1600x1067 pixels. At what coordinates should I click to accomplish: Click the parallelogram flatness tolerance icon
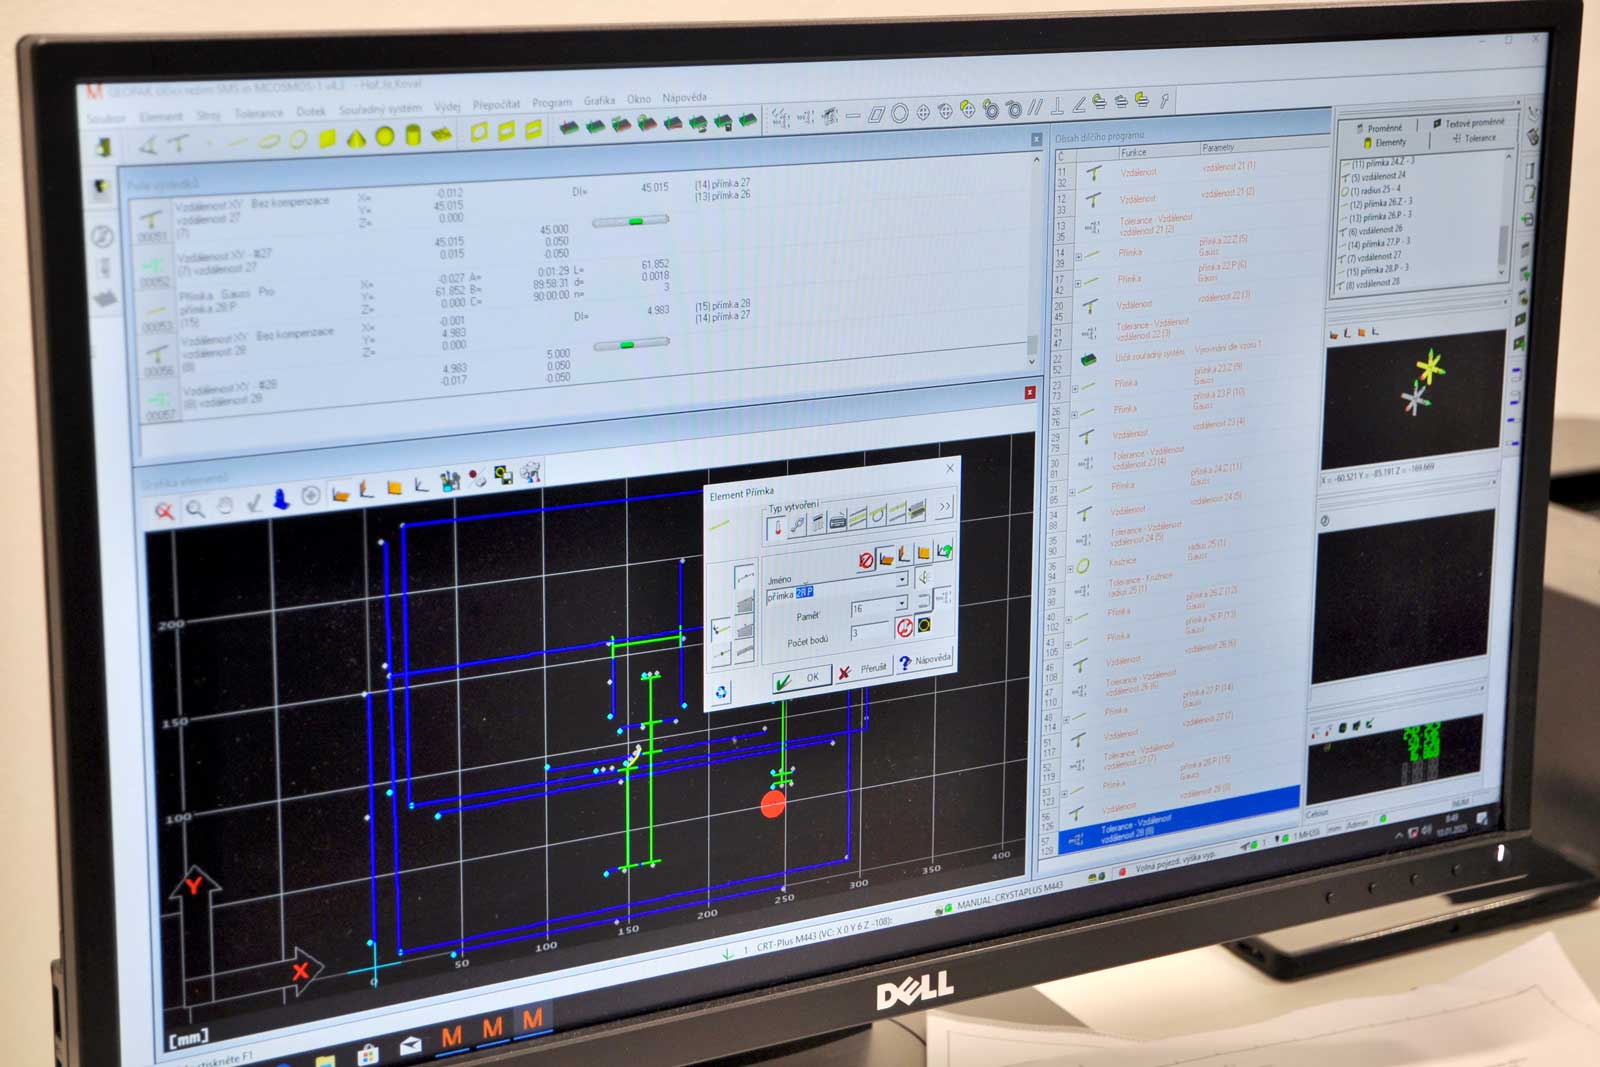point(876,114)
